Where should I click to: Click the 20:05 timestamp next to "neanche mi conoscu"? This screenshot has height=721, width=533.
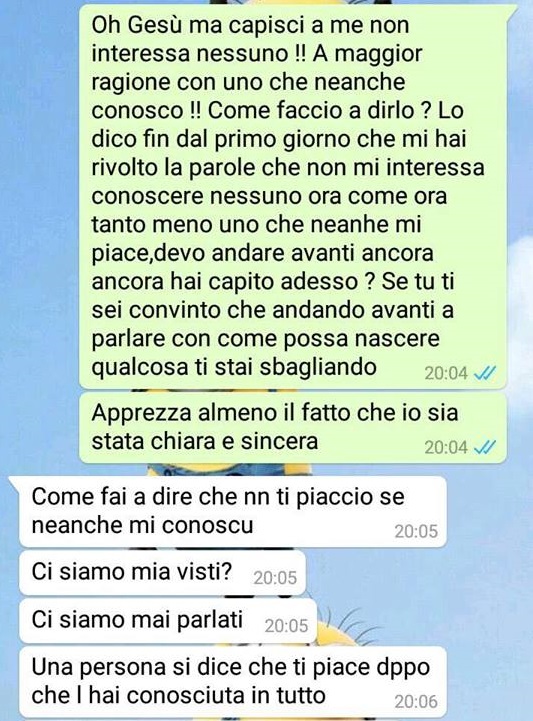416,532
